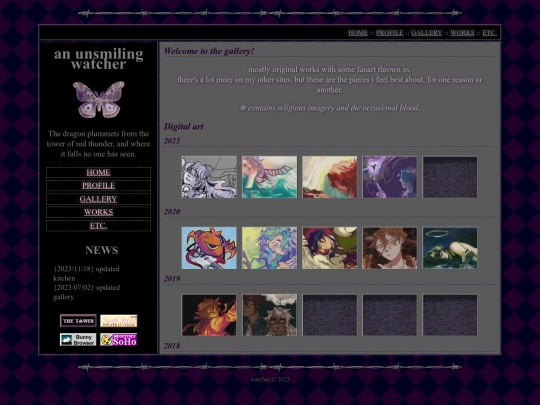Click the 'an unsmiling watcher' site title

tap(98, 59)
